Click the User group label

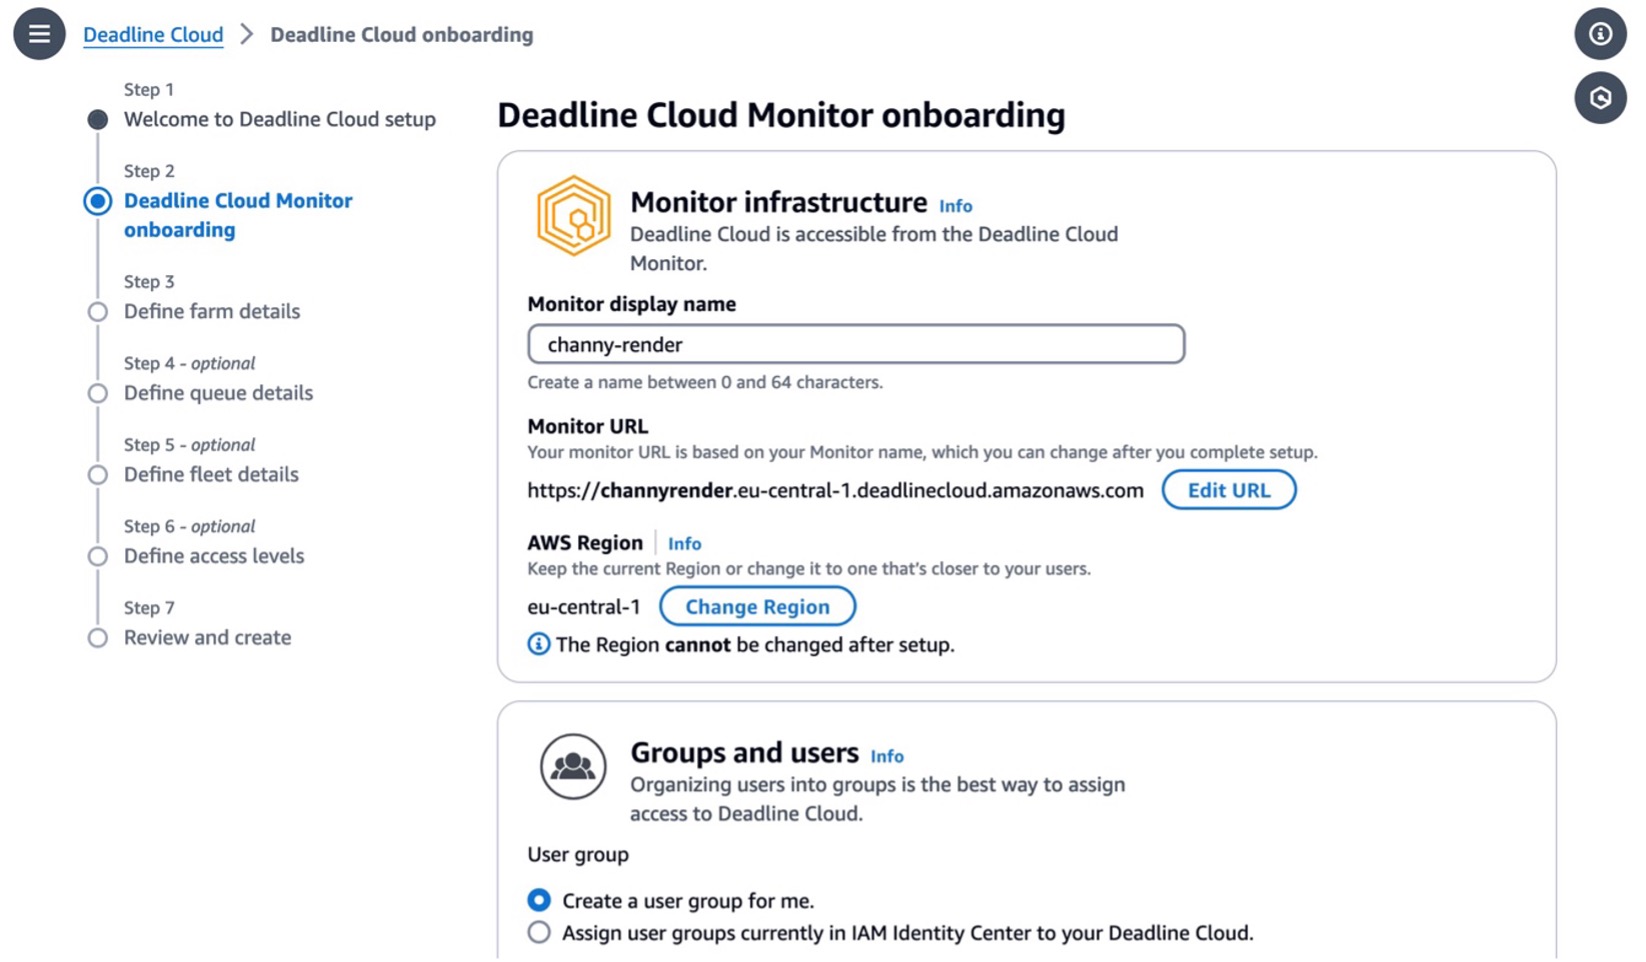[578, 855]
